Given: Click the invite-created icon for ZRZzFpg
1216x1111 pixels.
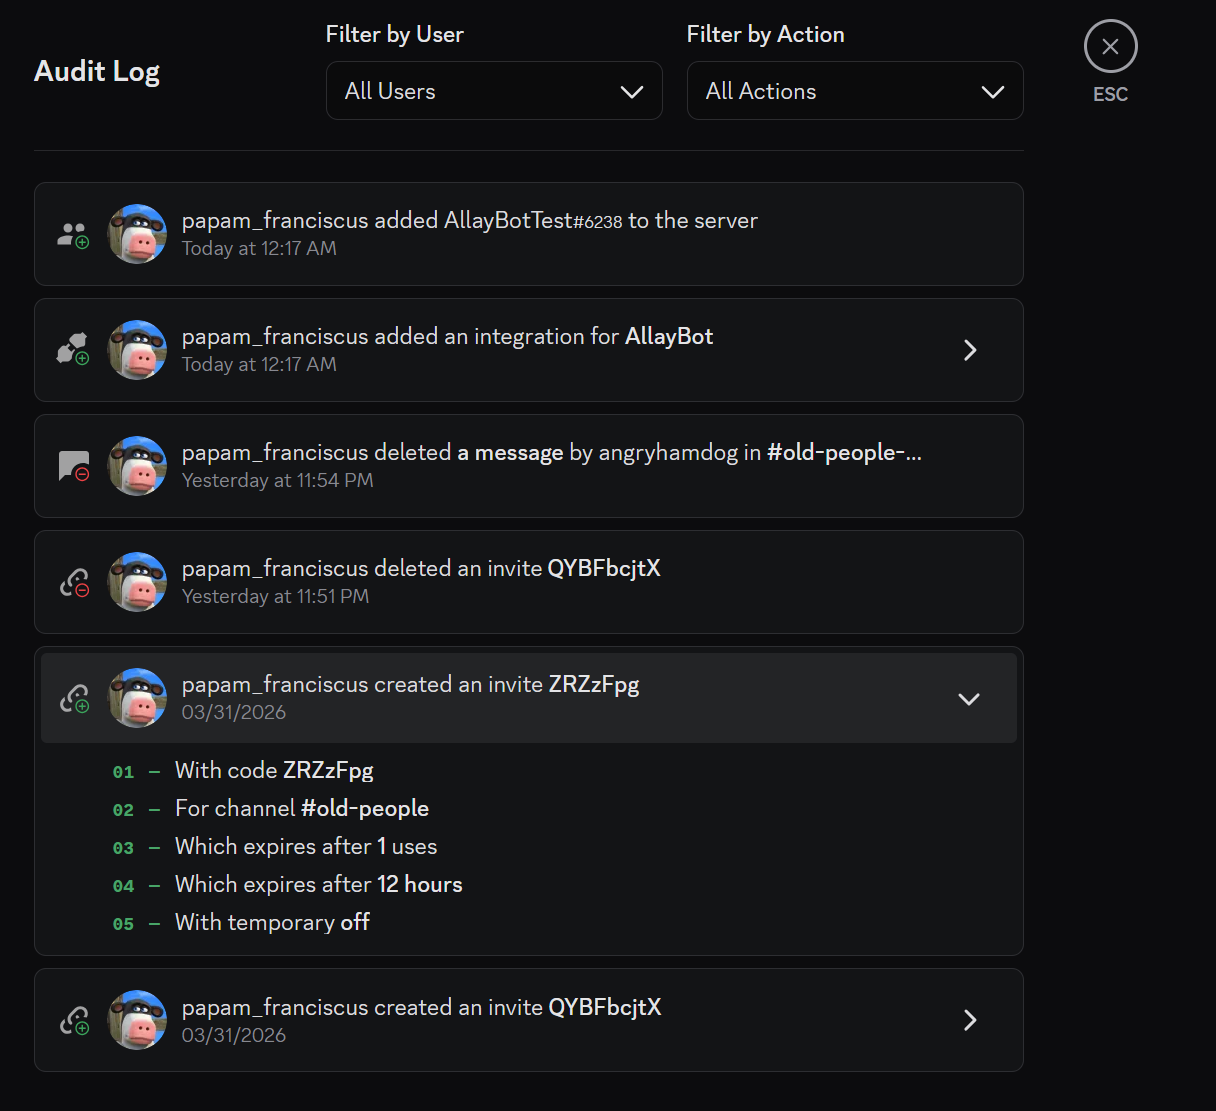Looking at the screenshot, I should pyautogui.click(x=74, y=698).
